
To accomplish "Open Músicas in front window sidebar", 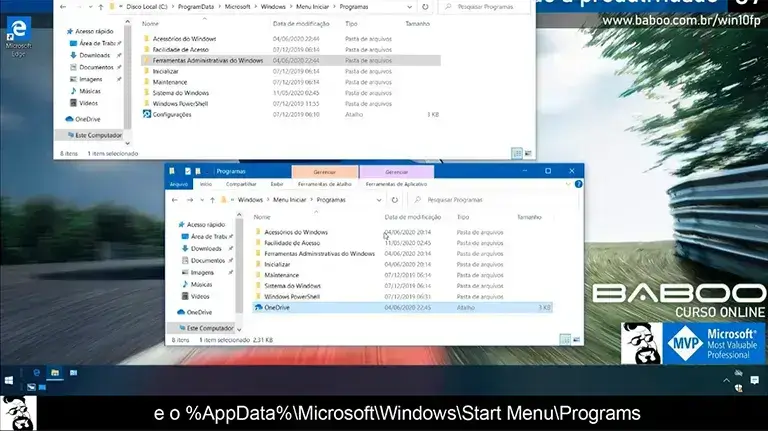I will click(201, 285).
